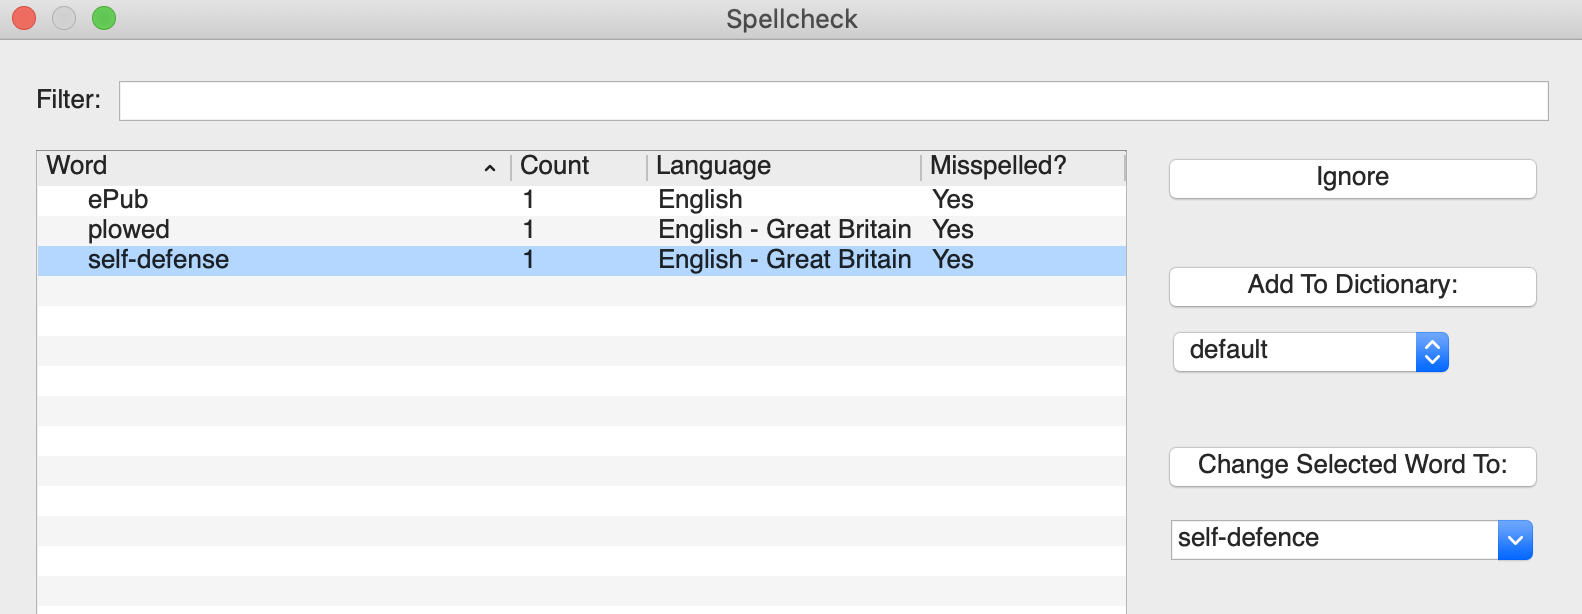Select the self-defense word row
1582x614 pixels.
pyautogui.click(x=158, y=260)
